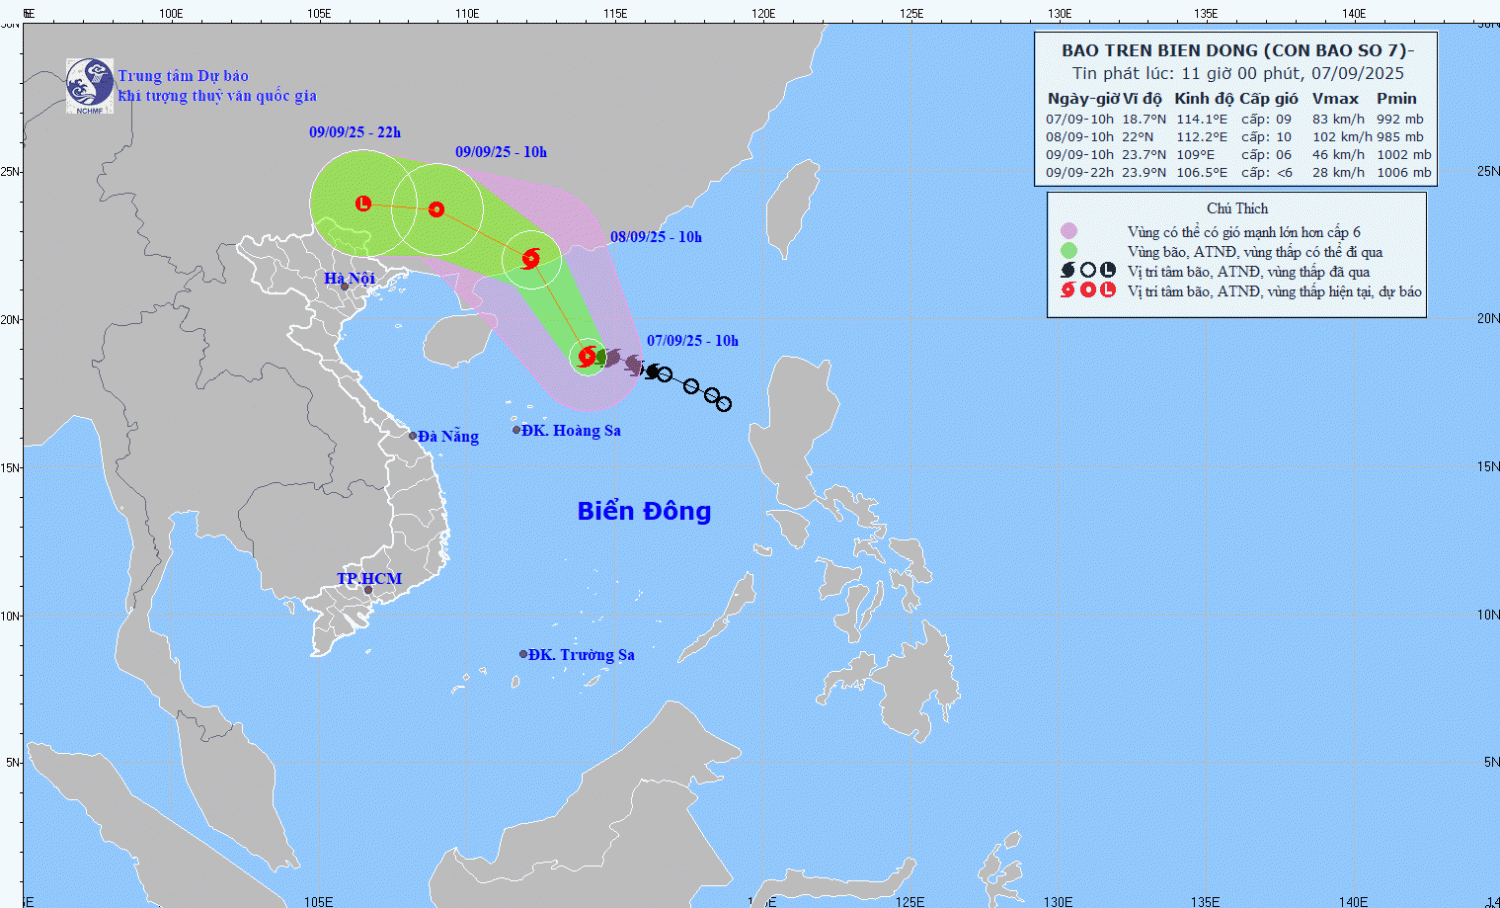
Task: Select the 08/09/25 - 10h time label
Action: [x=656, y=237]
